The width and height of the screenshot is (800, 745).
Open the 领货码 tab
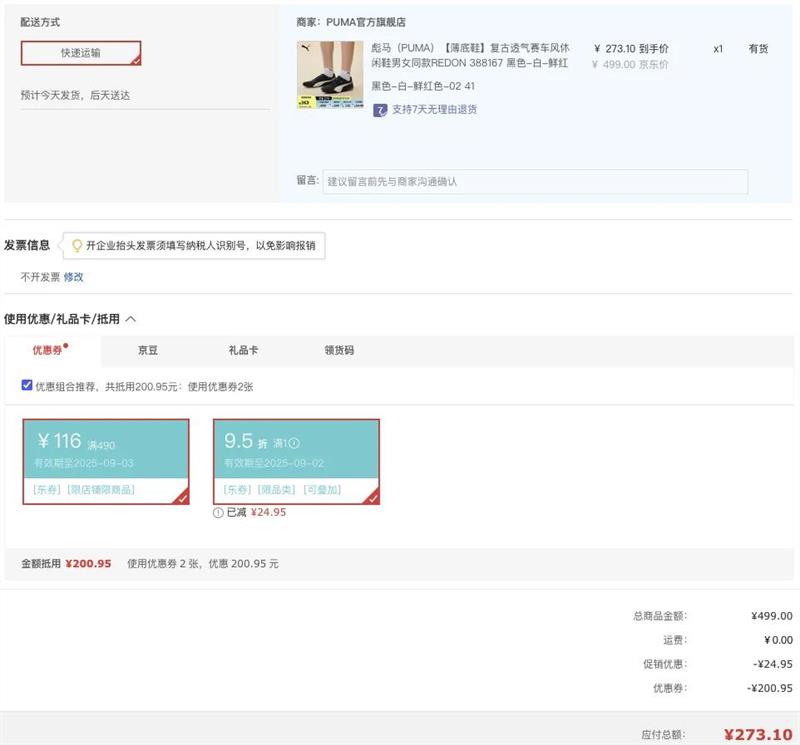click(339, 351)
